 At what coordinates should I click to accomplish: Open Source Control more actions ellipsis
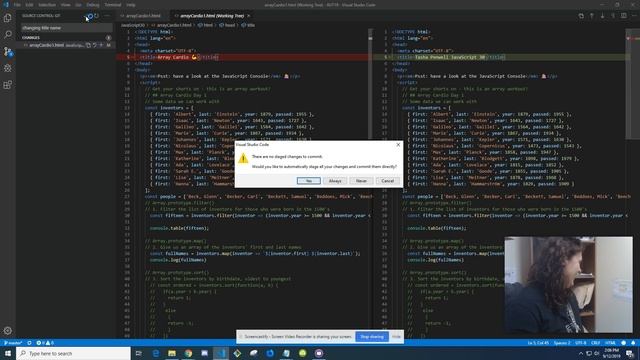click(x=107, y=16)
